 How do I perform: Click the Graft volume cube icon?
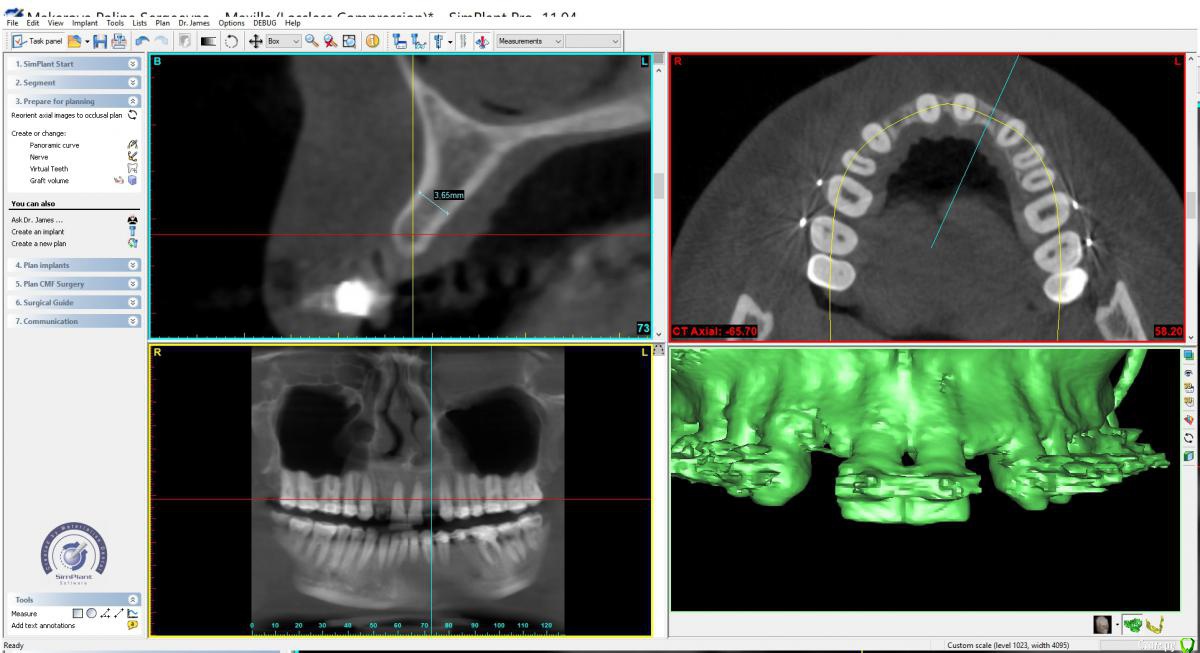[x=132, y=181]
